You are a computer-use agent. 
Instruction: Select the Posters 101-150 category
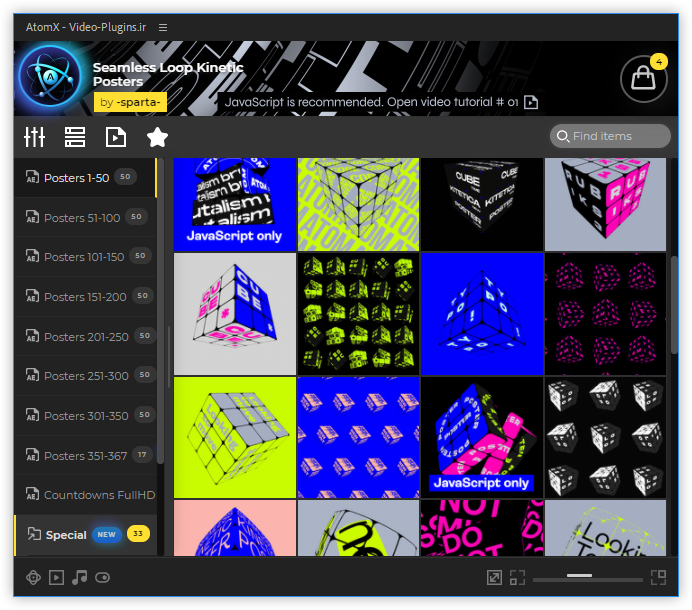(86, 256)
